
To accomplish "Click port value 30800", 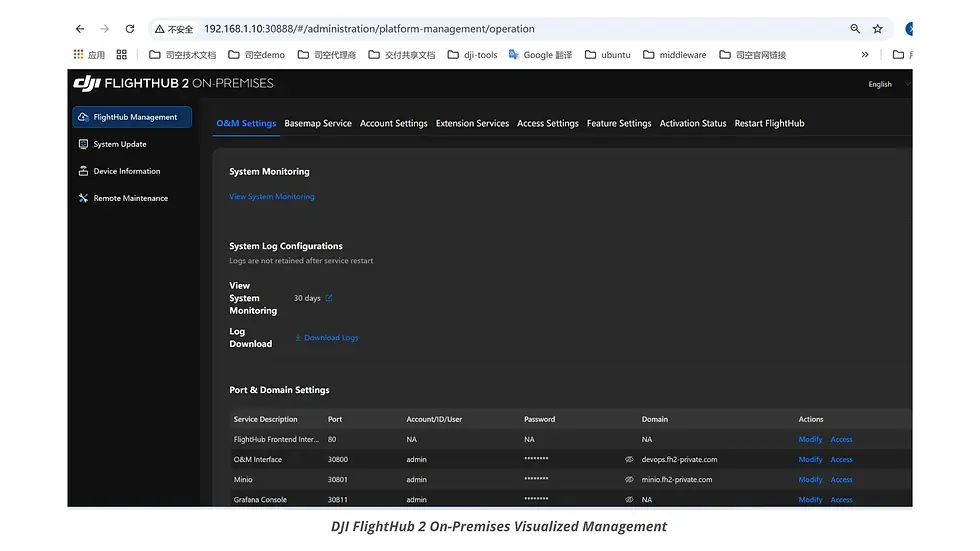I will tap(338, 459).
